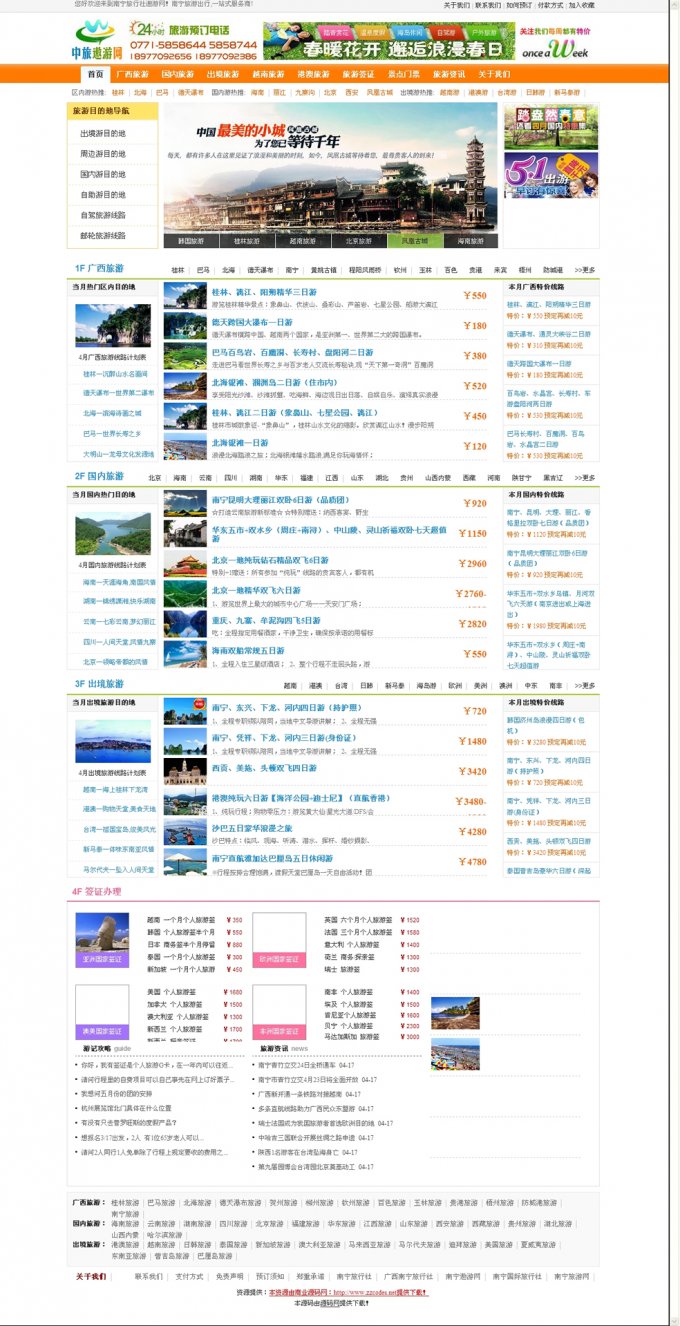Open the orange-bar 关于我们 nav item
This screenshot has width=680, height=1326.
coord(493,75)
